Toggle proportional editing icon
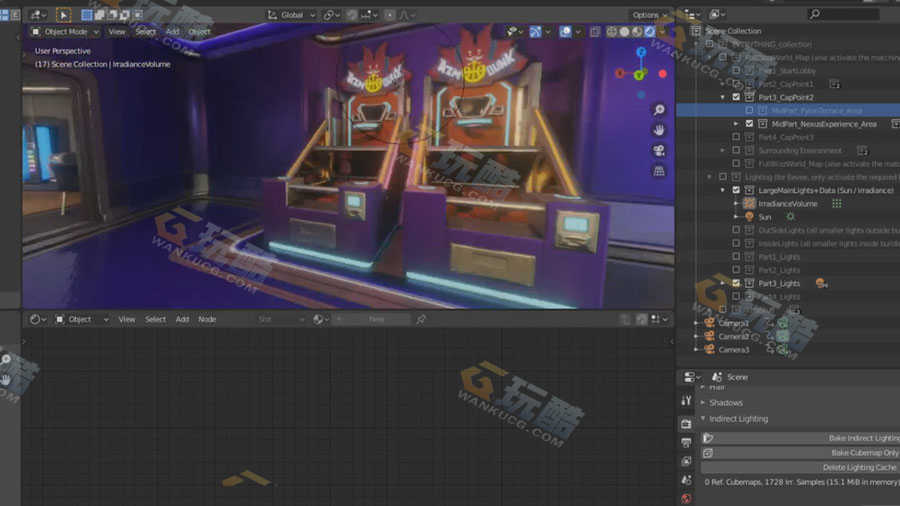Viewport: 900px width, 506px height. click(389, 15)
